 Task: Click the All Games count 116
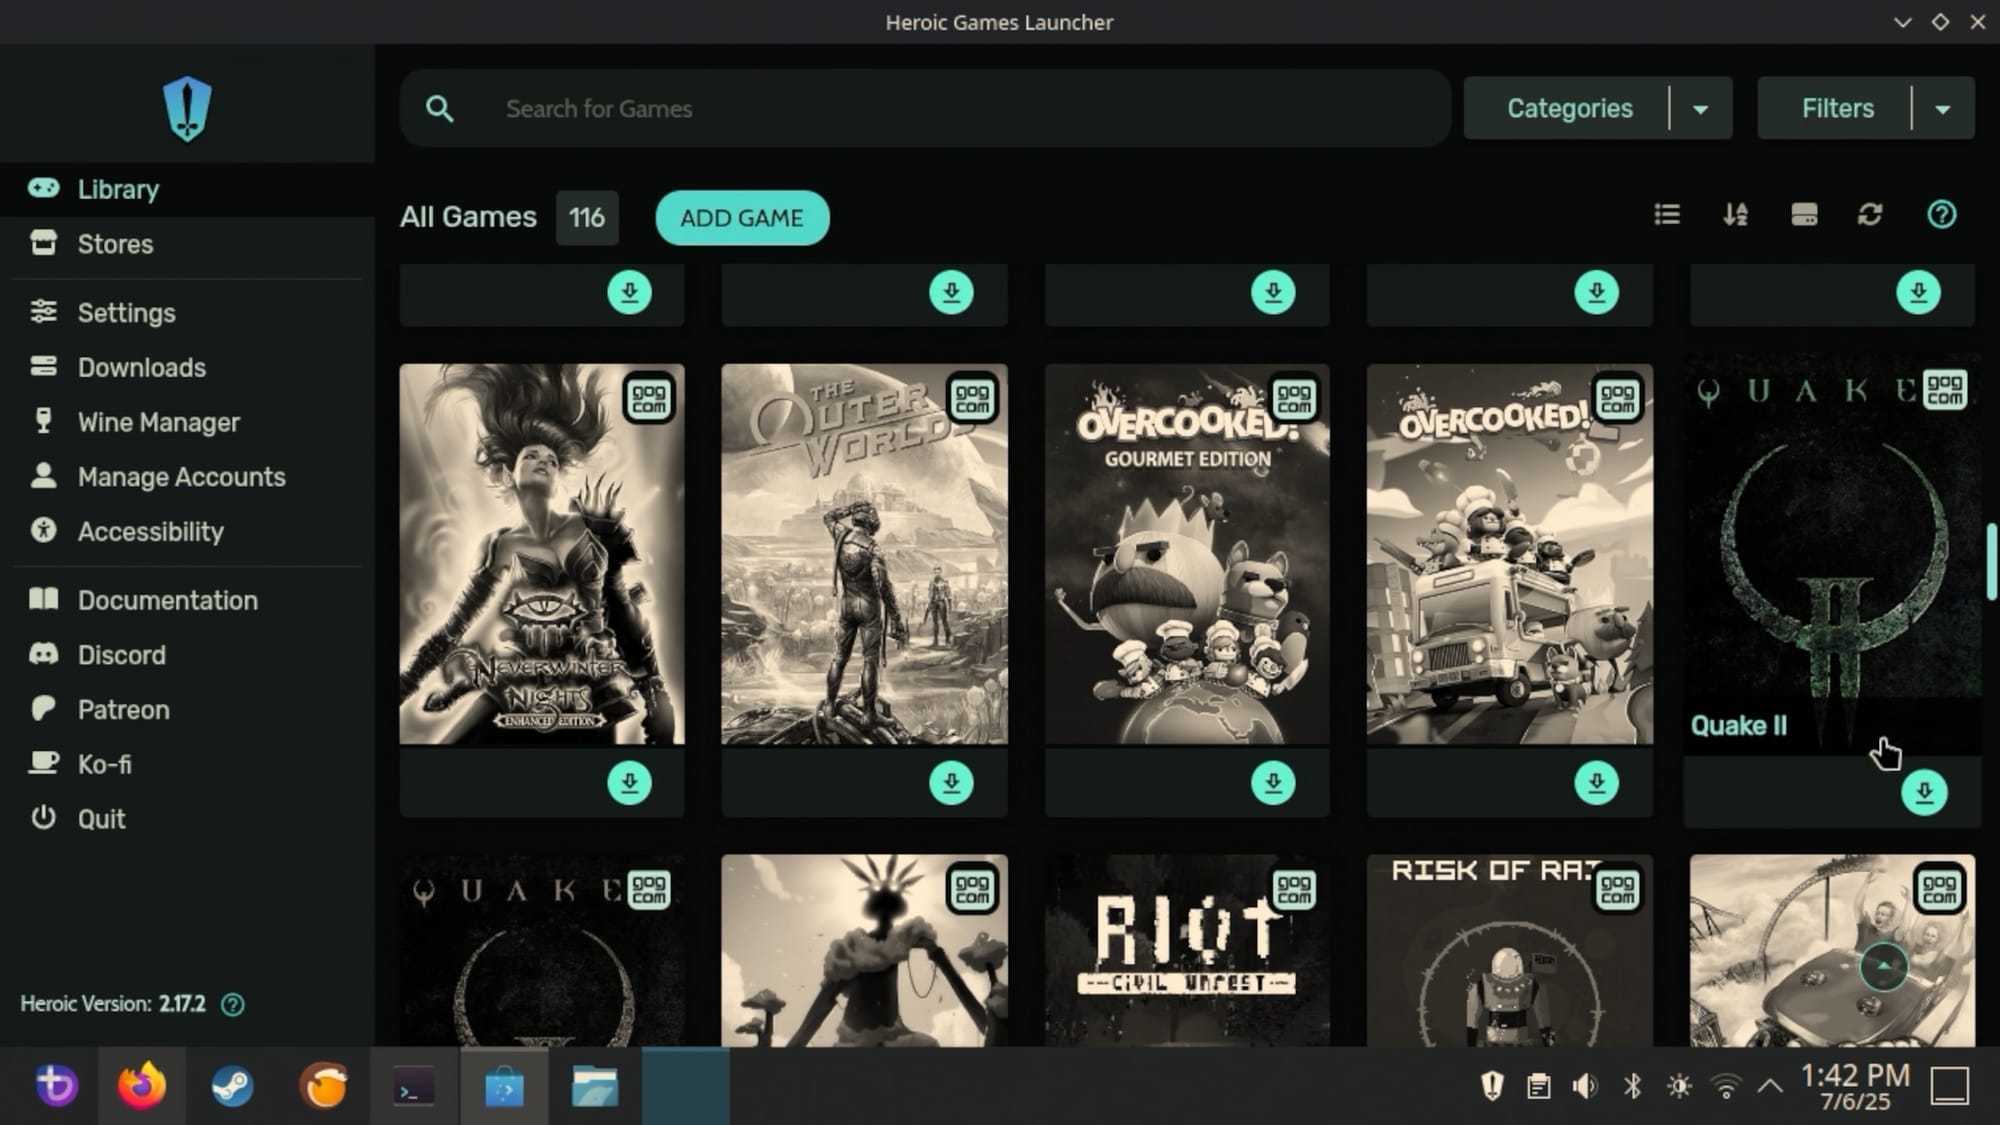pyautogui.click(x=587, y=217)
